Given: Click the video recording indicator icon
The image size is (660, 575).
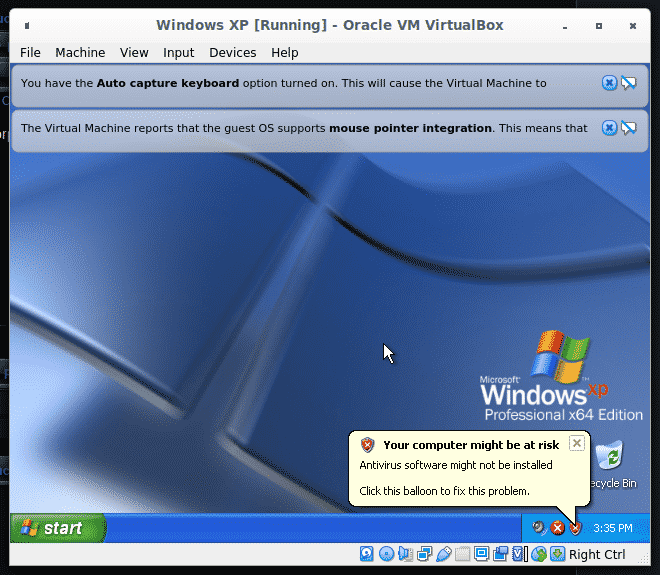Looking at the screenshot, I should [x=500, y=554].
